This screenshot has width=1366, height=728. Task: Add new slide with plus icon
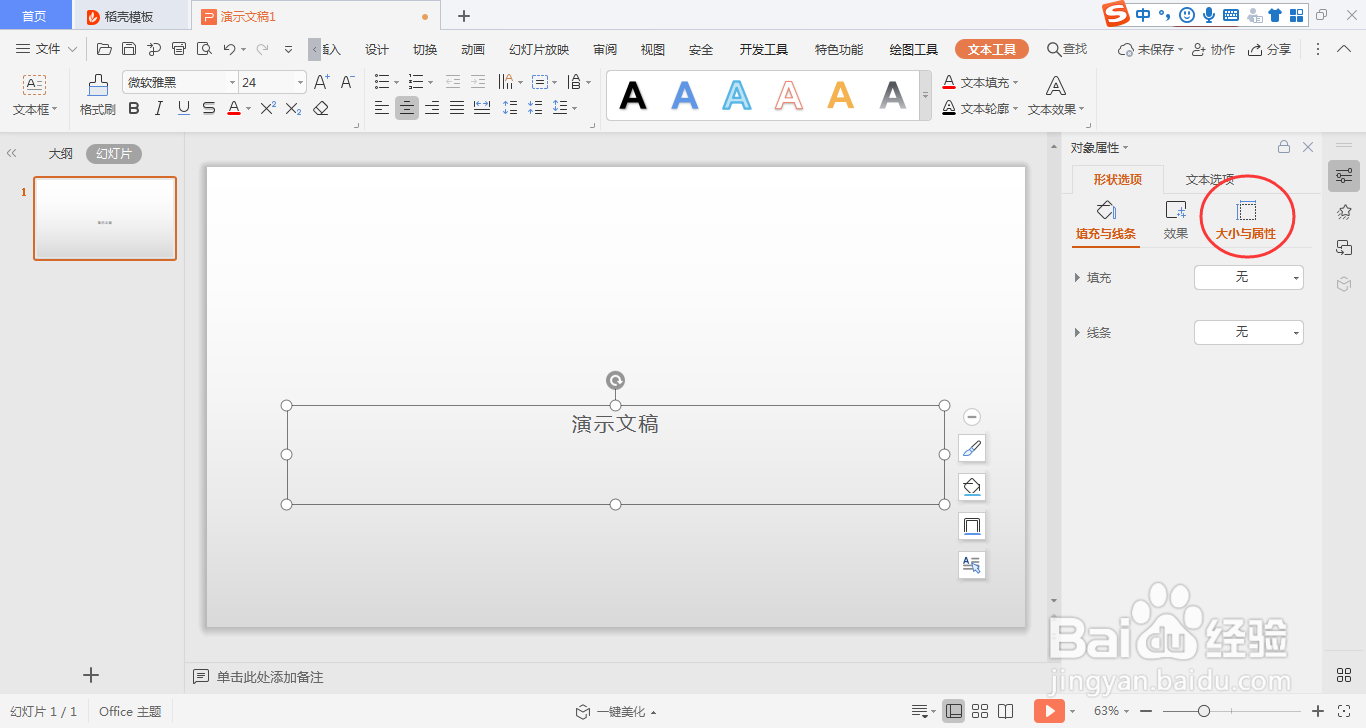(91, 675)
